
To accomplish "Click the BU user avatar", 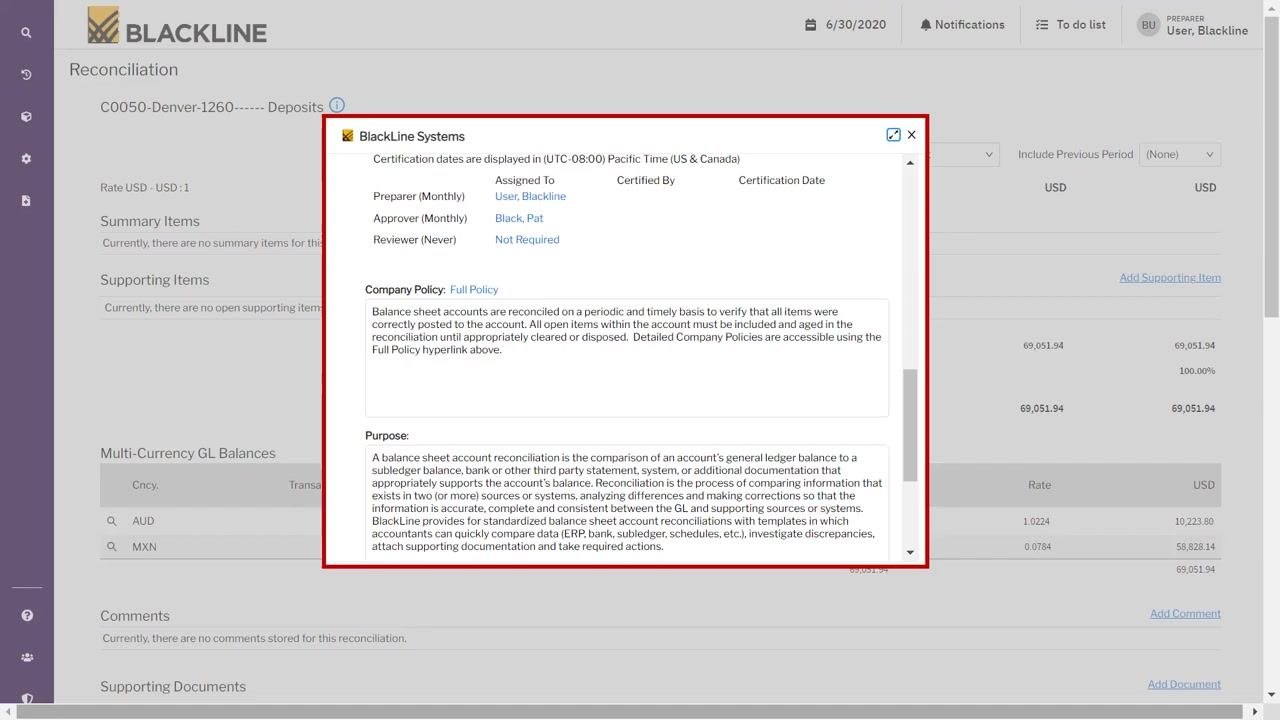I will tap(1148, 25).
